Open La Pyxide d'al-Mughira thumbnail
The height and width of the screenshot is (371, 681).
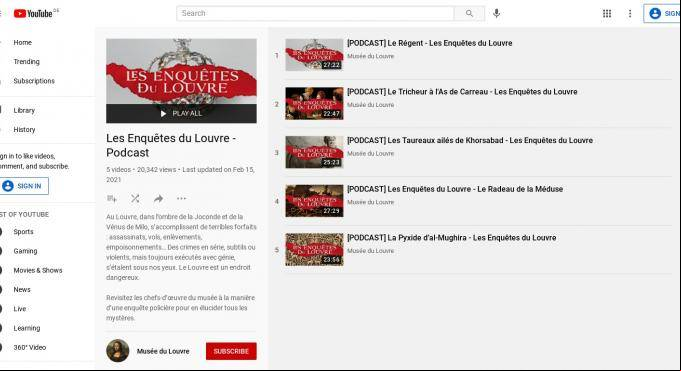(x=314, y=249)
